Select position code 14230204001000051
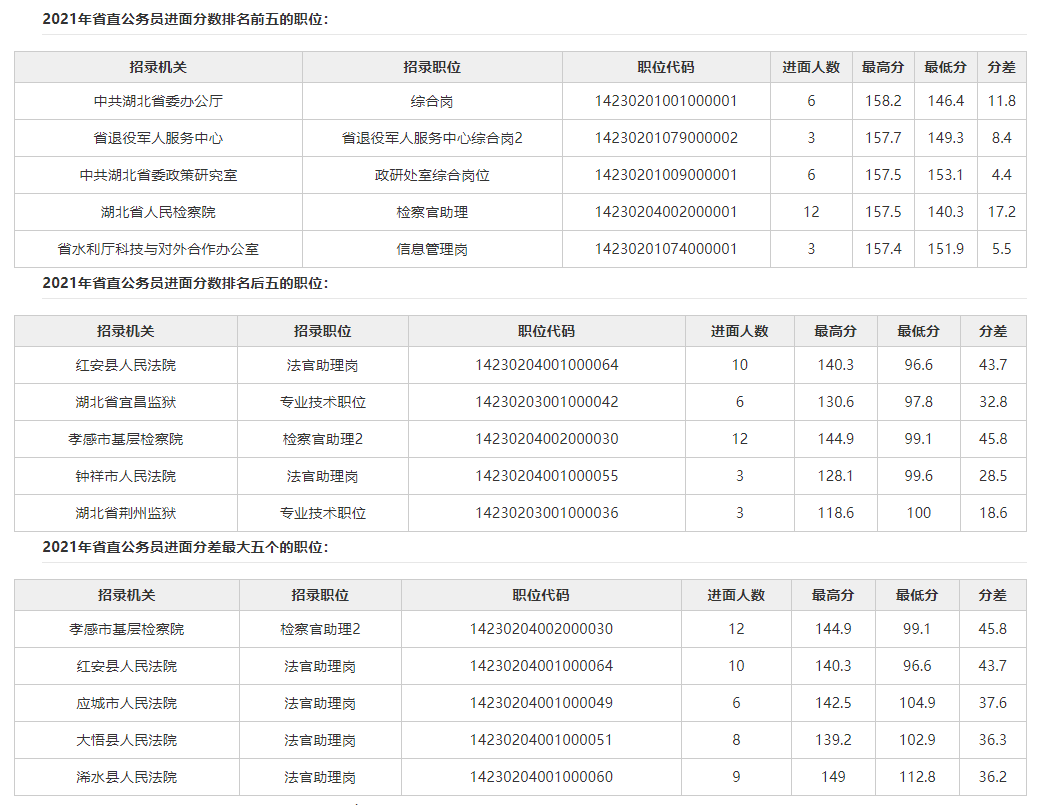This screenshot has width=1042, height=805. pyautogui.click(x=541, y=741)
